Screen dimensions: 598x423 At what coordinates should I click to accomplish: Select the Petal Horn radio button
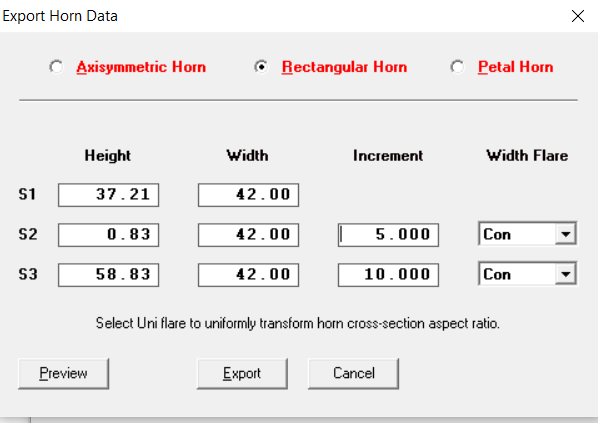457,67
